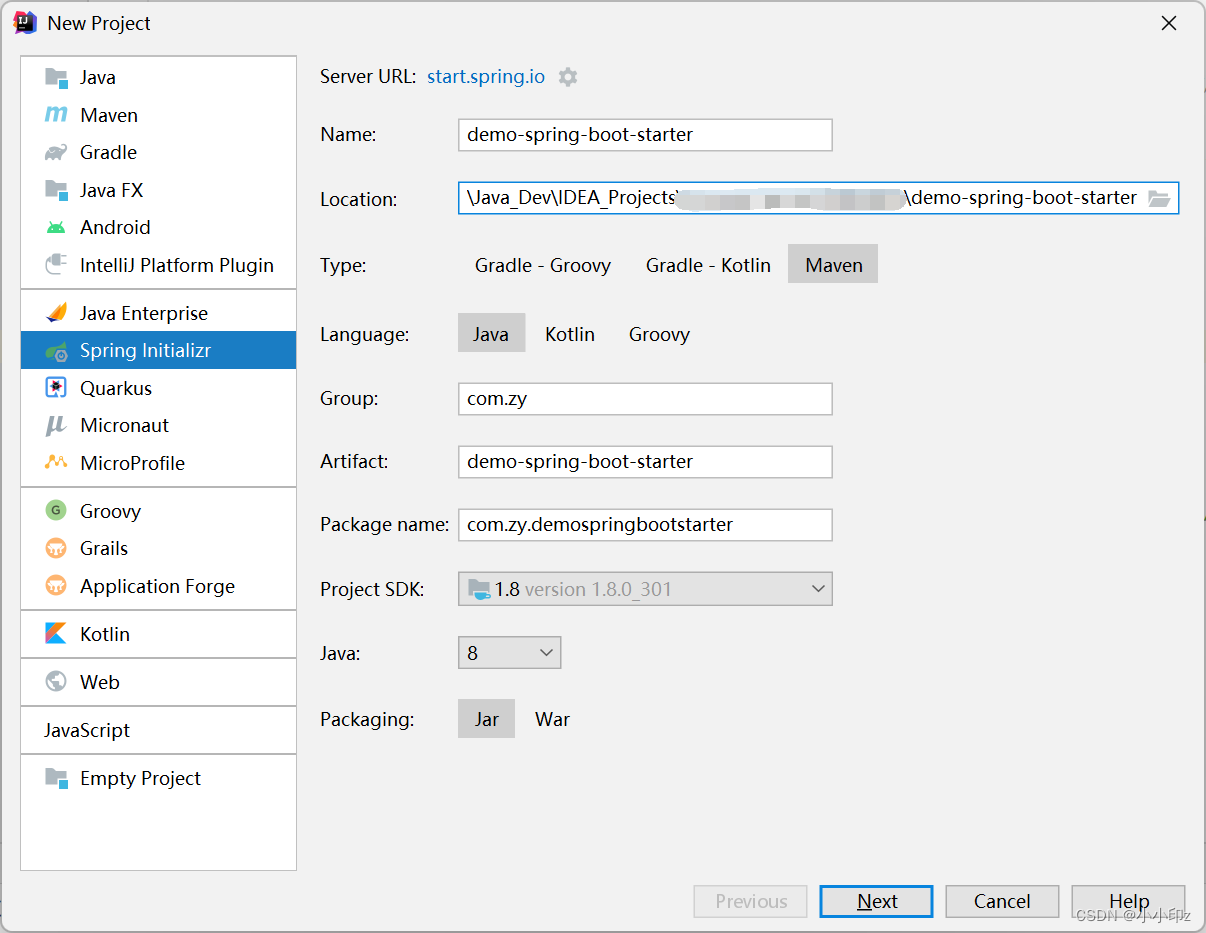
Task: Select MicroProfile list entry
Action: click(158, 463)
